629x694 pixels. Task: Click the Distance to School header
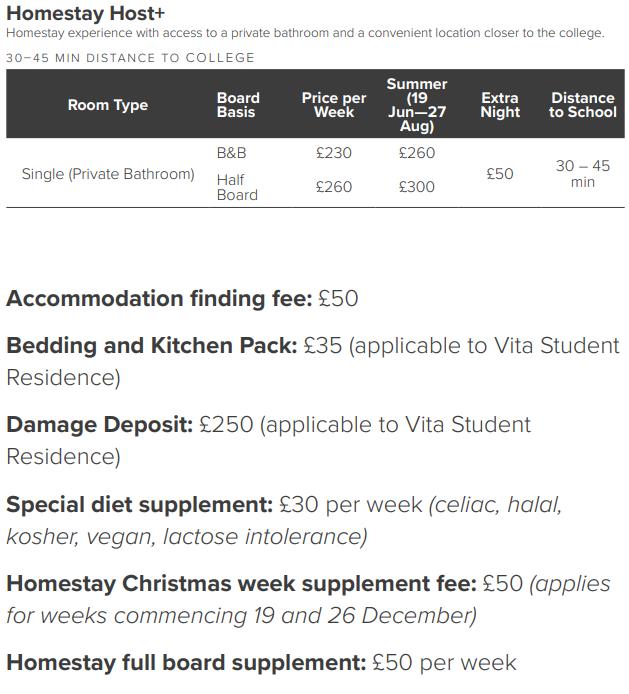tap(582, 105)
